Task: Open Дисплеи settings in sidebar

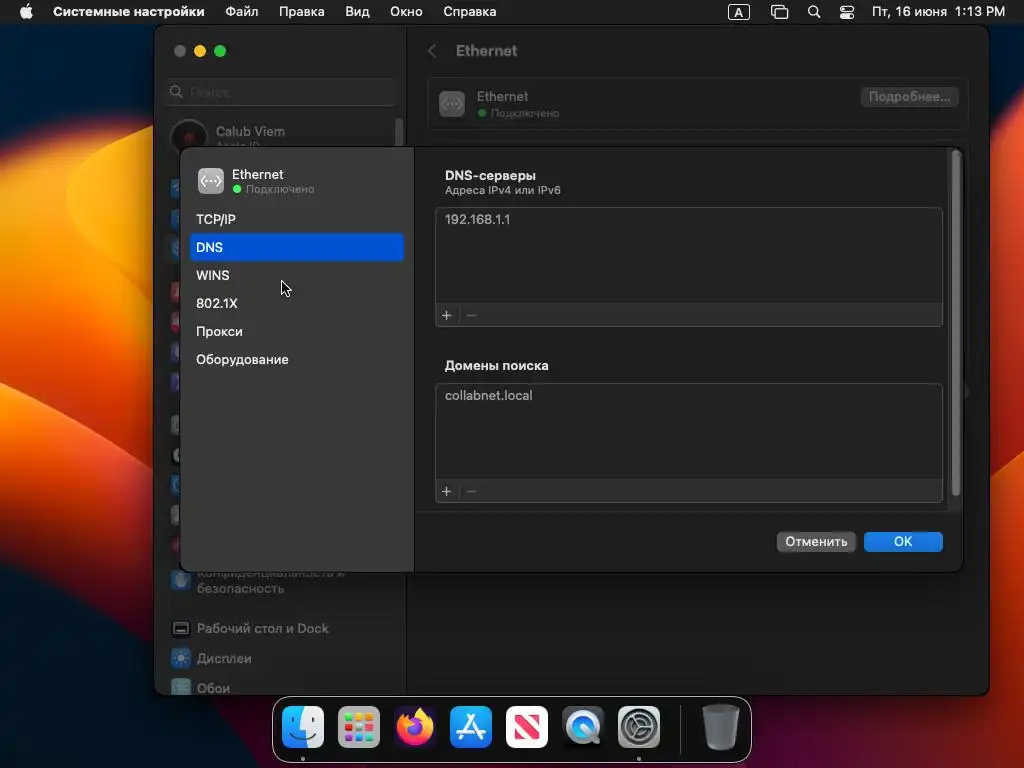Action: coord(224,658)
